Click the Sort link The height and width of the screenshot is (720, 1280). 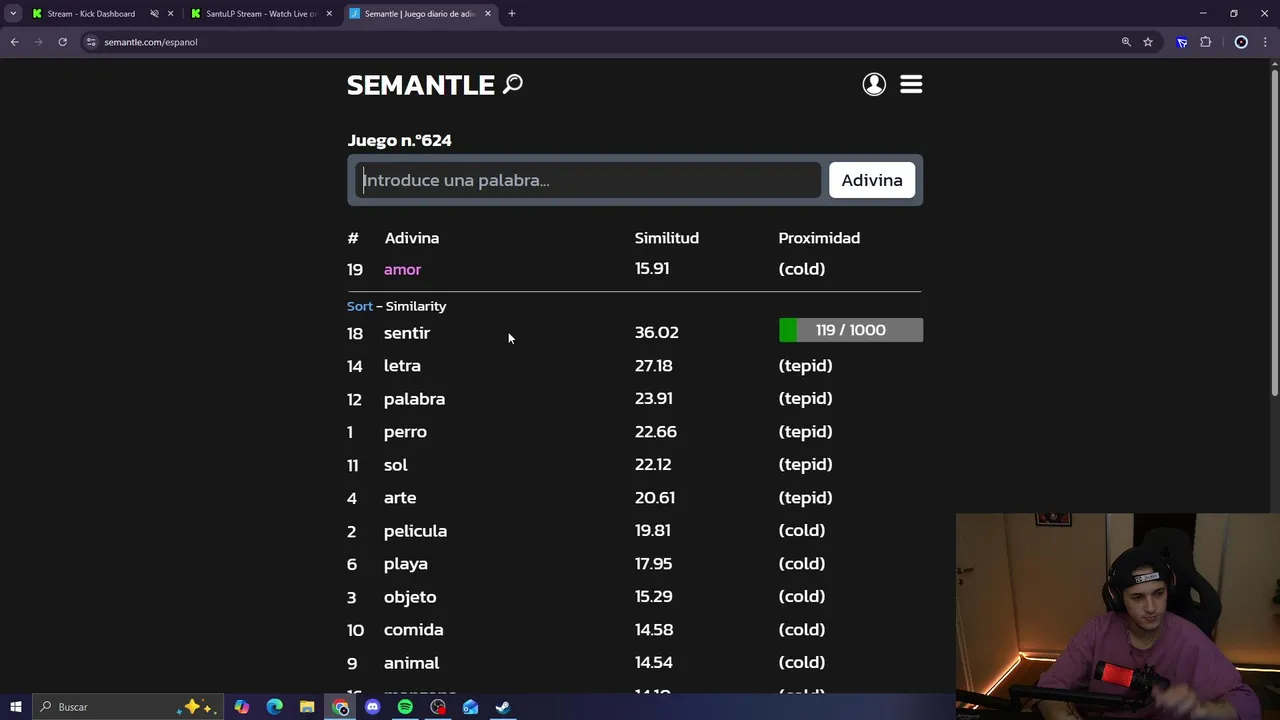coord(360,306)
